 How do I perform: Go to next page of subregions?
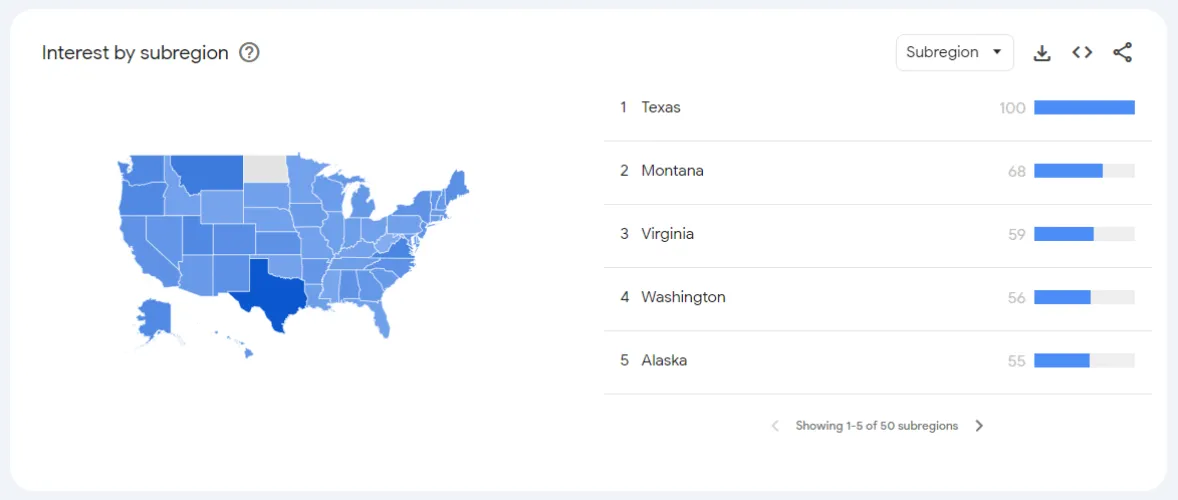pos(979,426)
